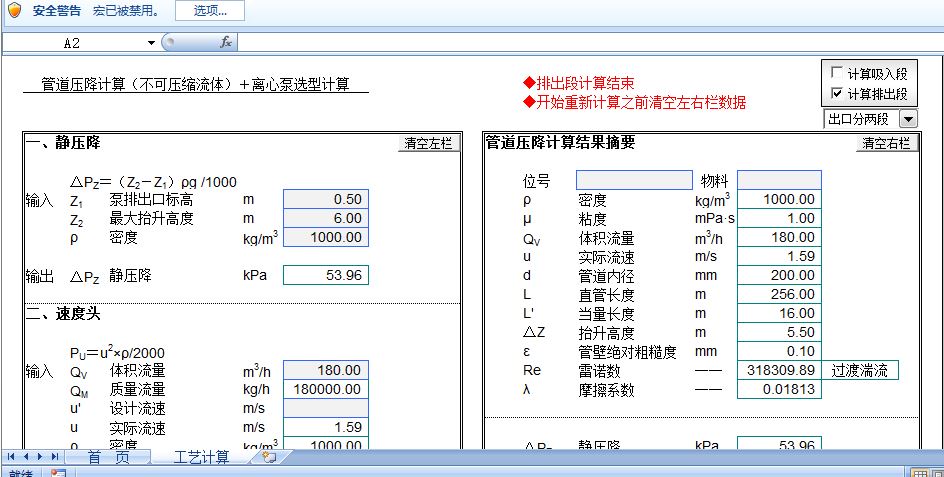Viewport: 944px width, 477px height.
Task: Select the 工艺计算 sheet tab
Action: 201,457
